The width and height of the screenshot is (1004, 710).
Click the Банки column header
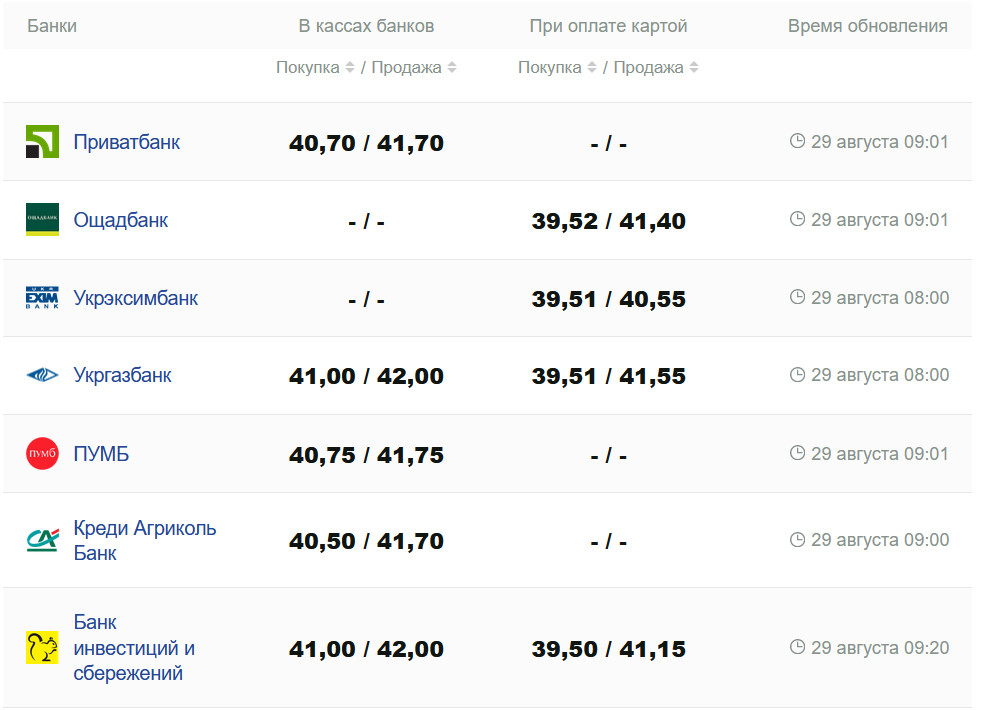52,27
